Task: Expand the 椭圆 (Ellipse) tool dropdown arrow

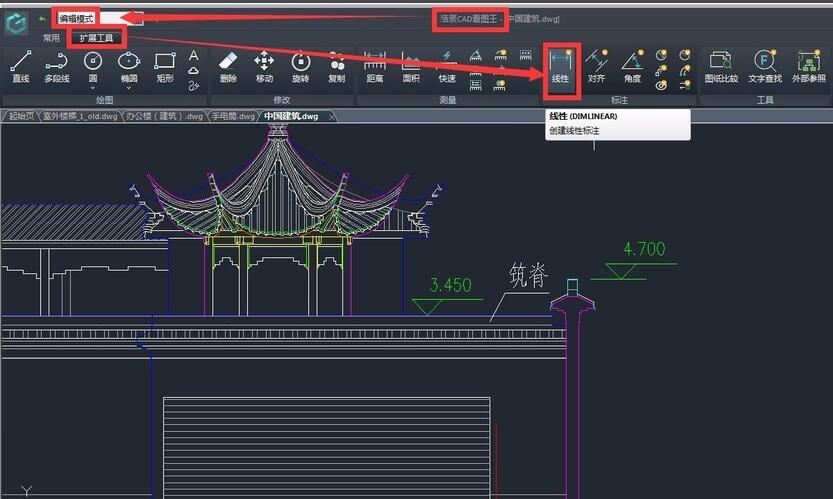Action: (129, 87)
